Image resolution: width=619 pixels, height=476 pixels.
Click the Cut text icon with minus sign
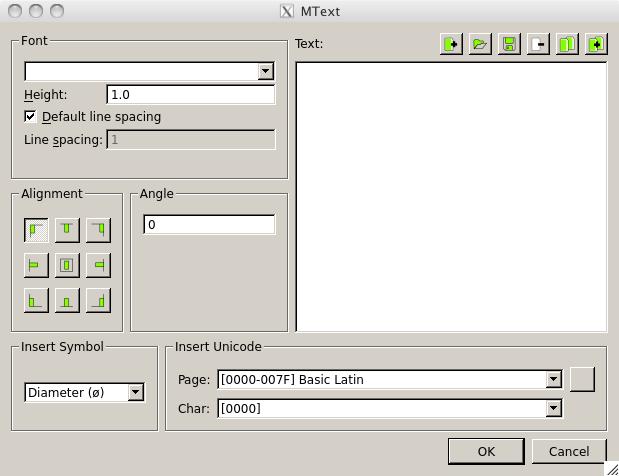538,44
